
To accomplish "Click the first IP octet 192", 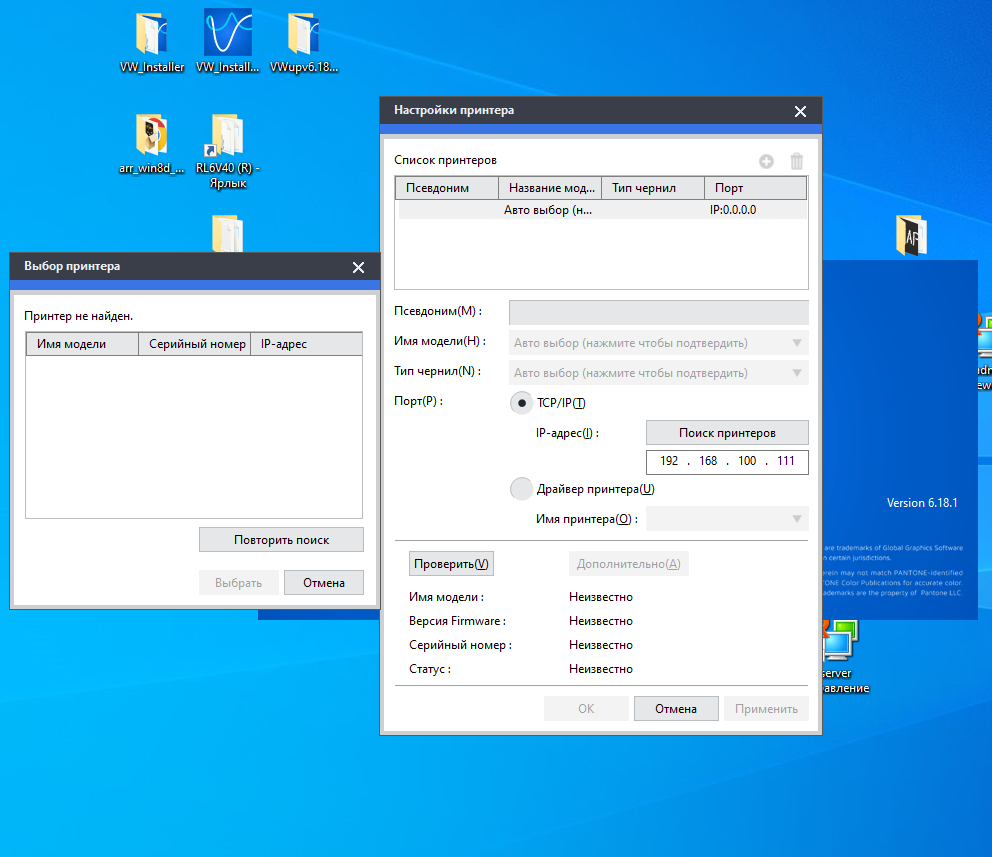I will tap(669, 461).
